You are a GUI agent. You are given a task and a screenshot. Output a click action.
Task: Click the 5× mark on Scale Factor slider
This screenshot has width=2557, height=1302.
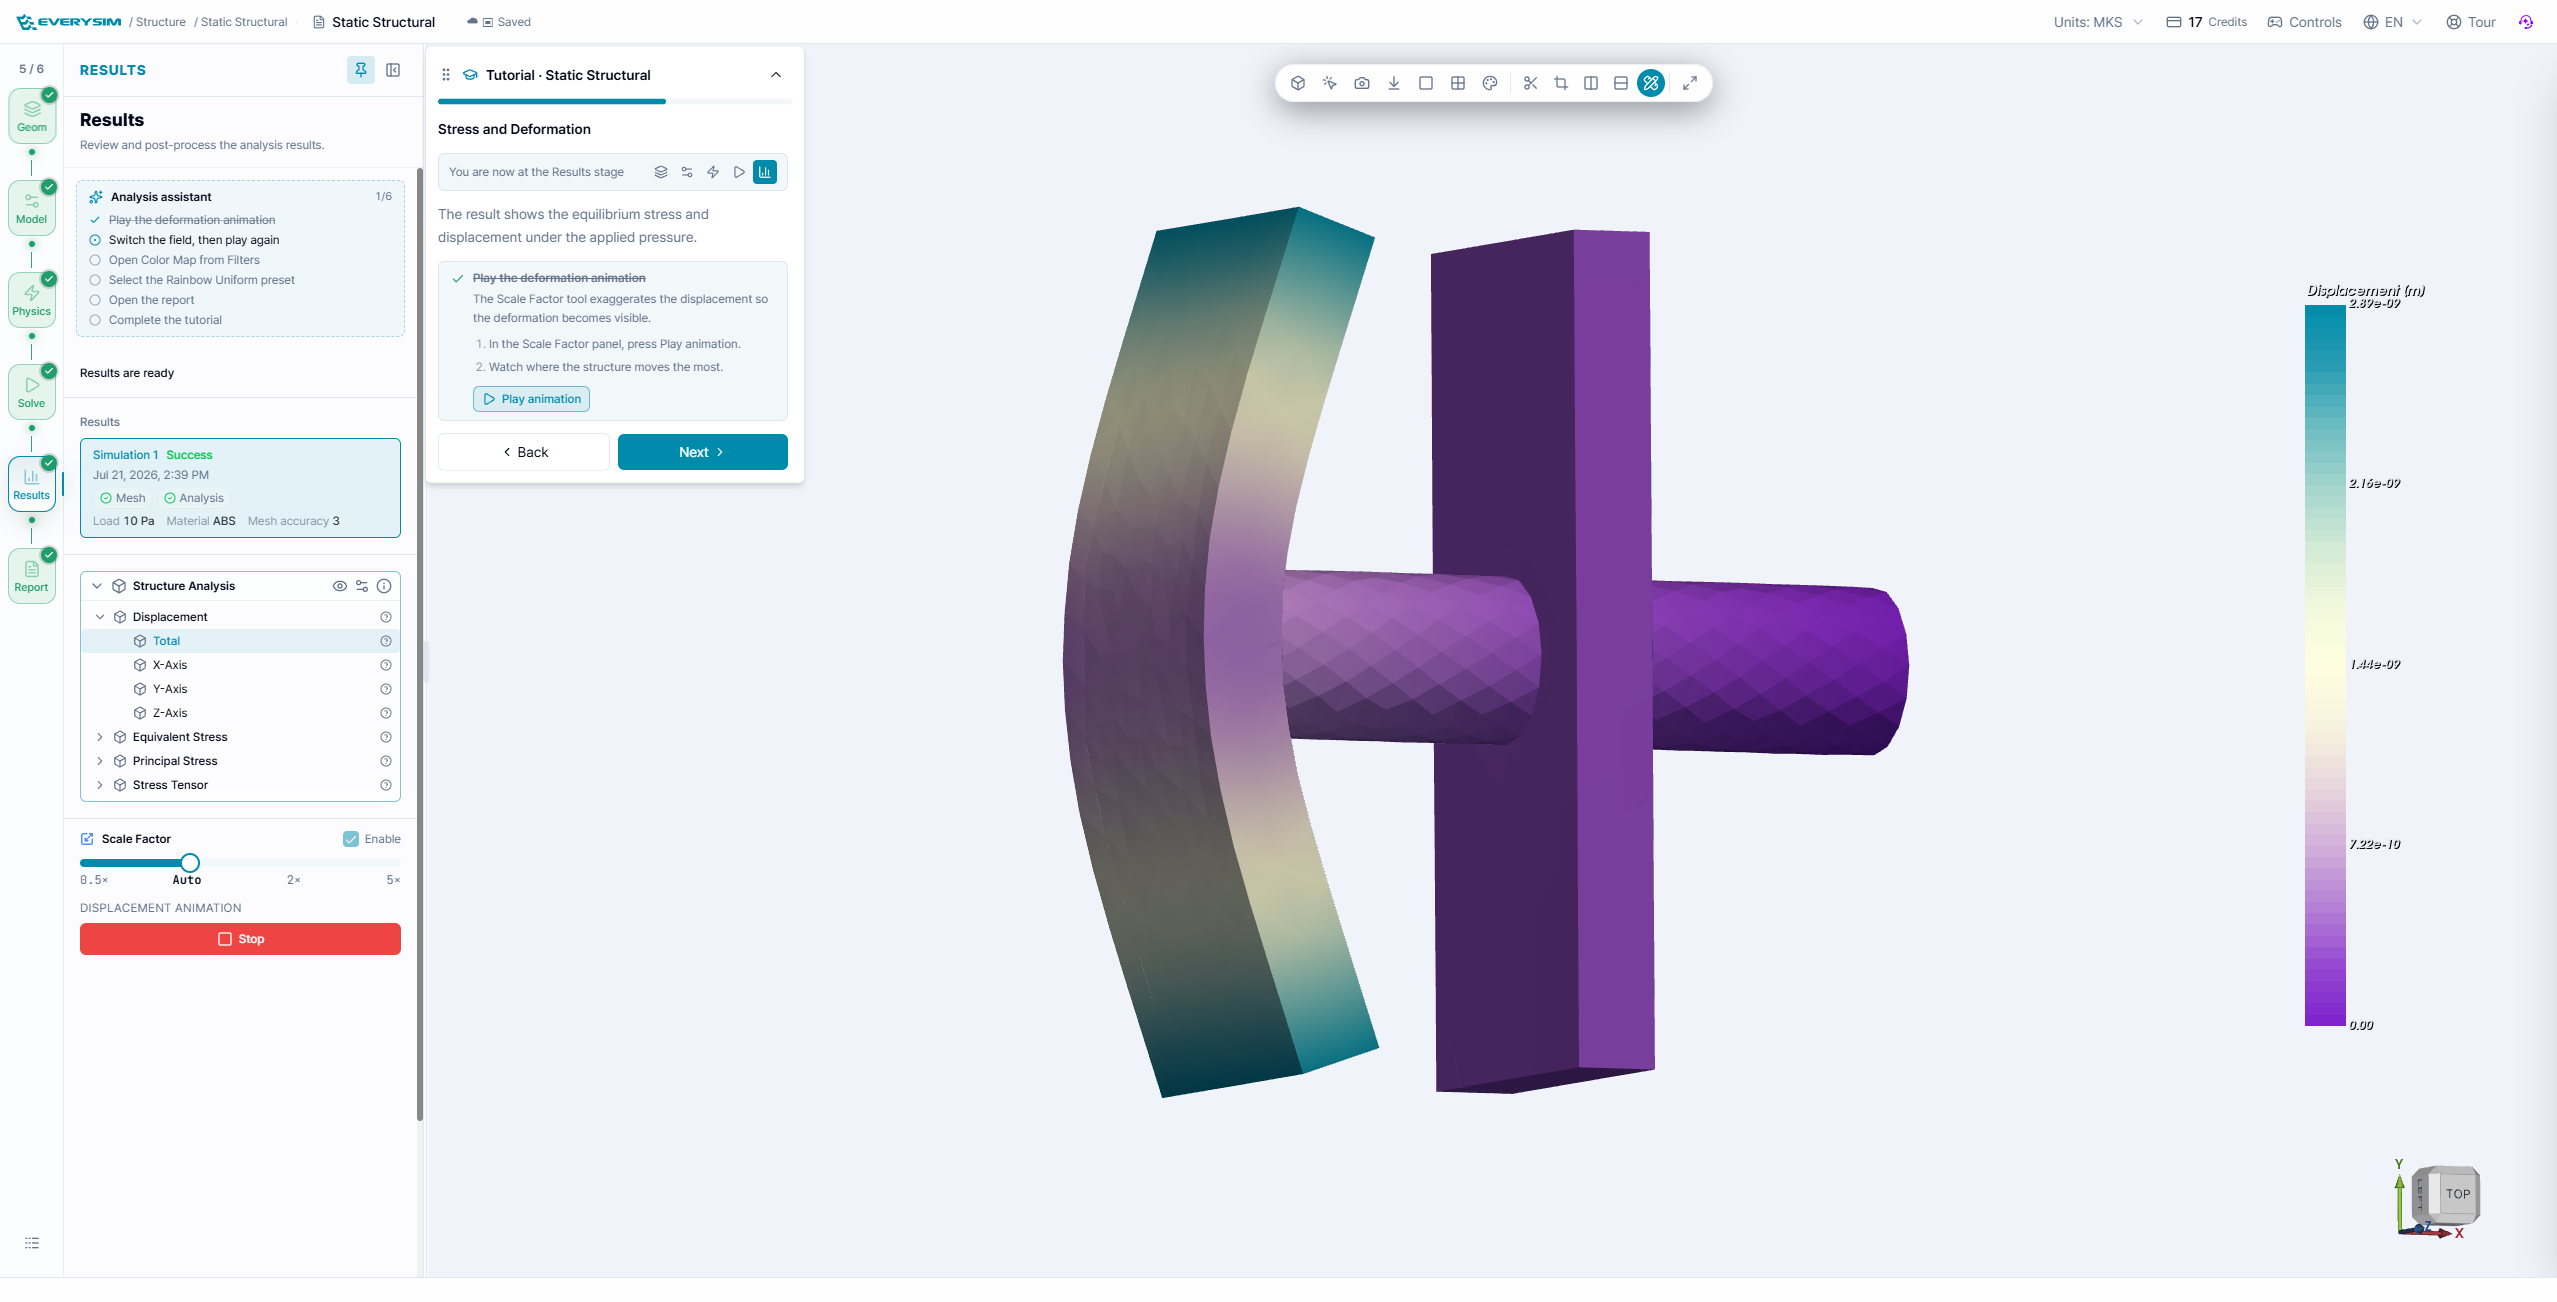click(x=393, y=880)
